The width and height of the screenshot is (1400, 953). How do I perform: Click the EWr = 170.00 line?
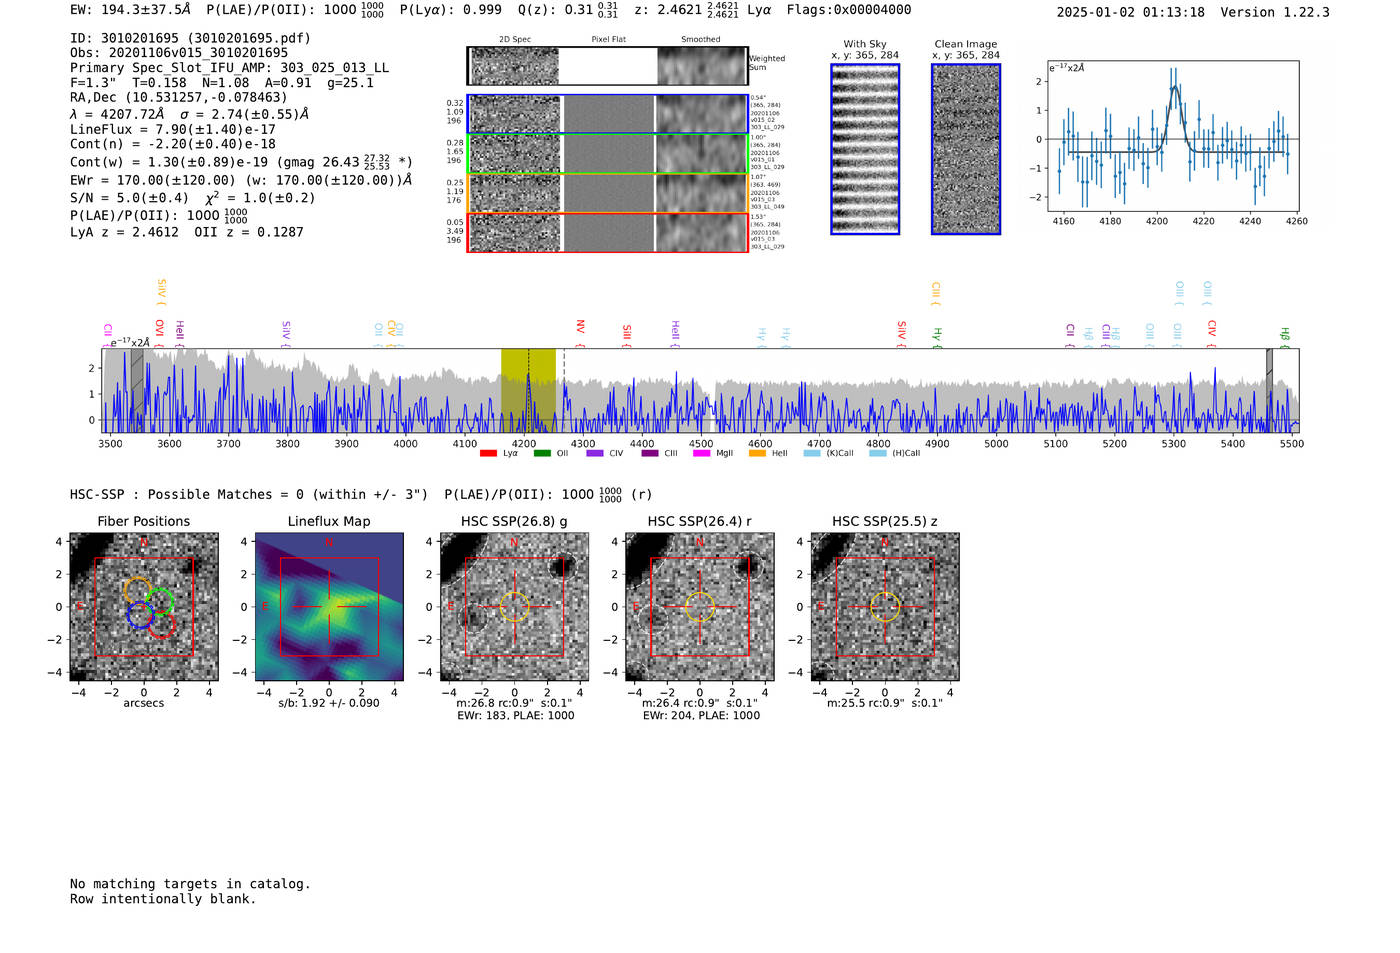241,180
